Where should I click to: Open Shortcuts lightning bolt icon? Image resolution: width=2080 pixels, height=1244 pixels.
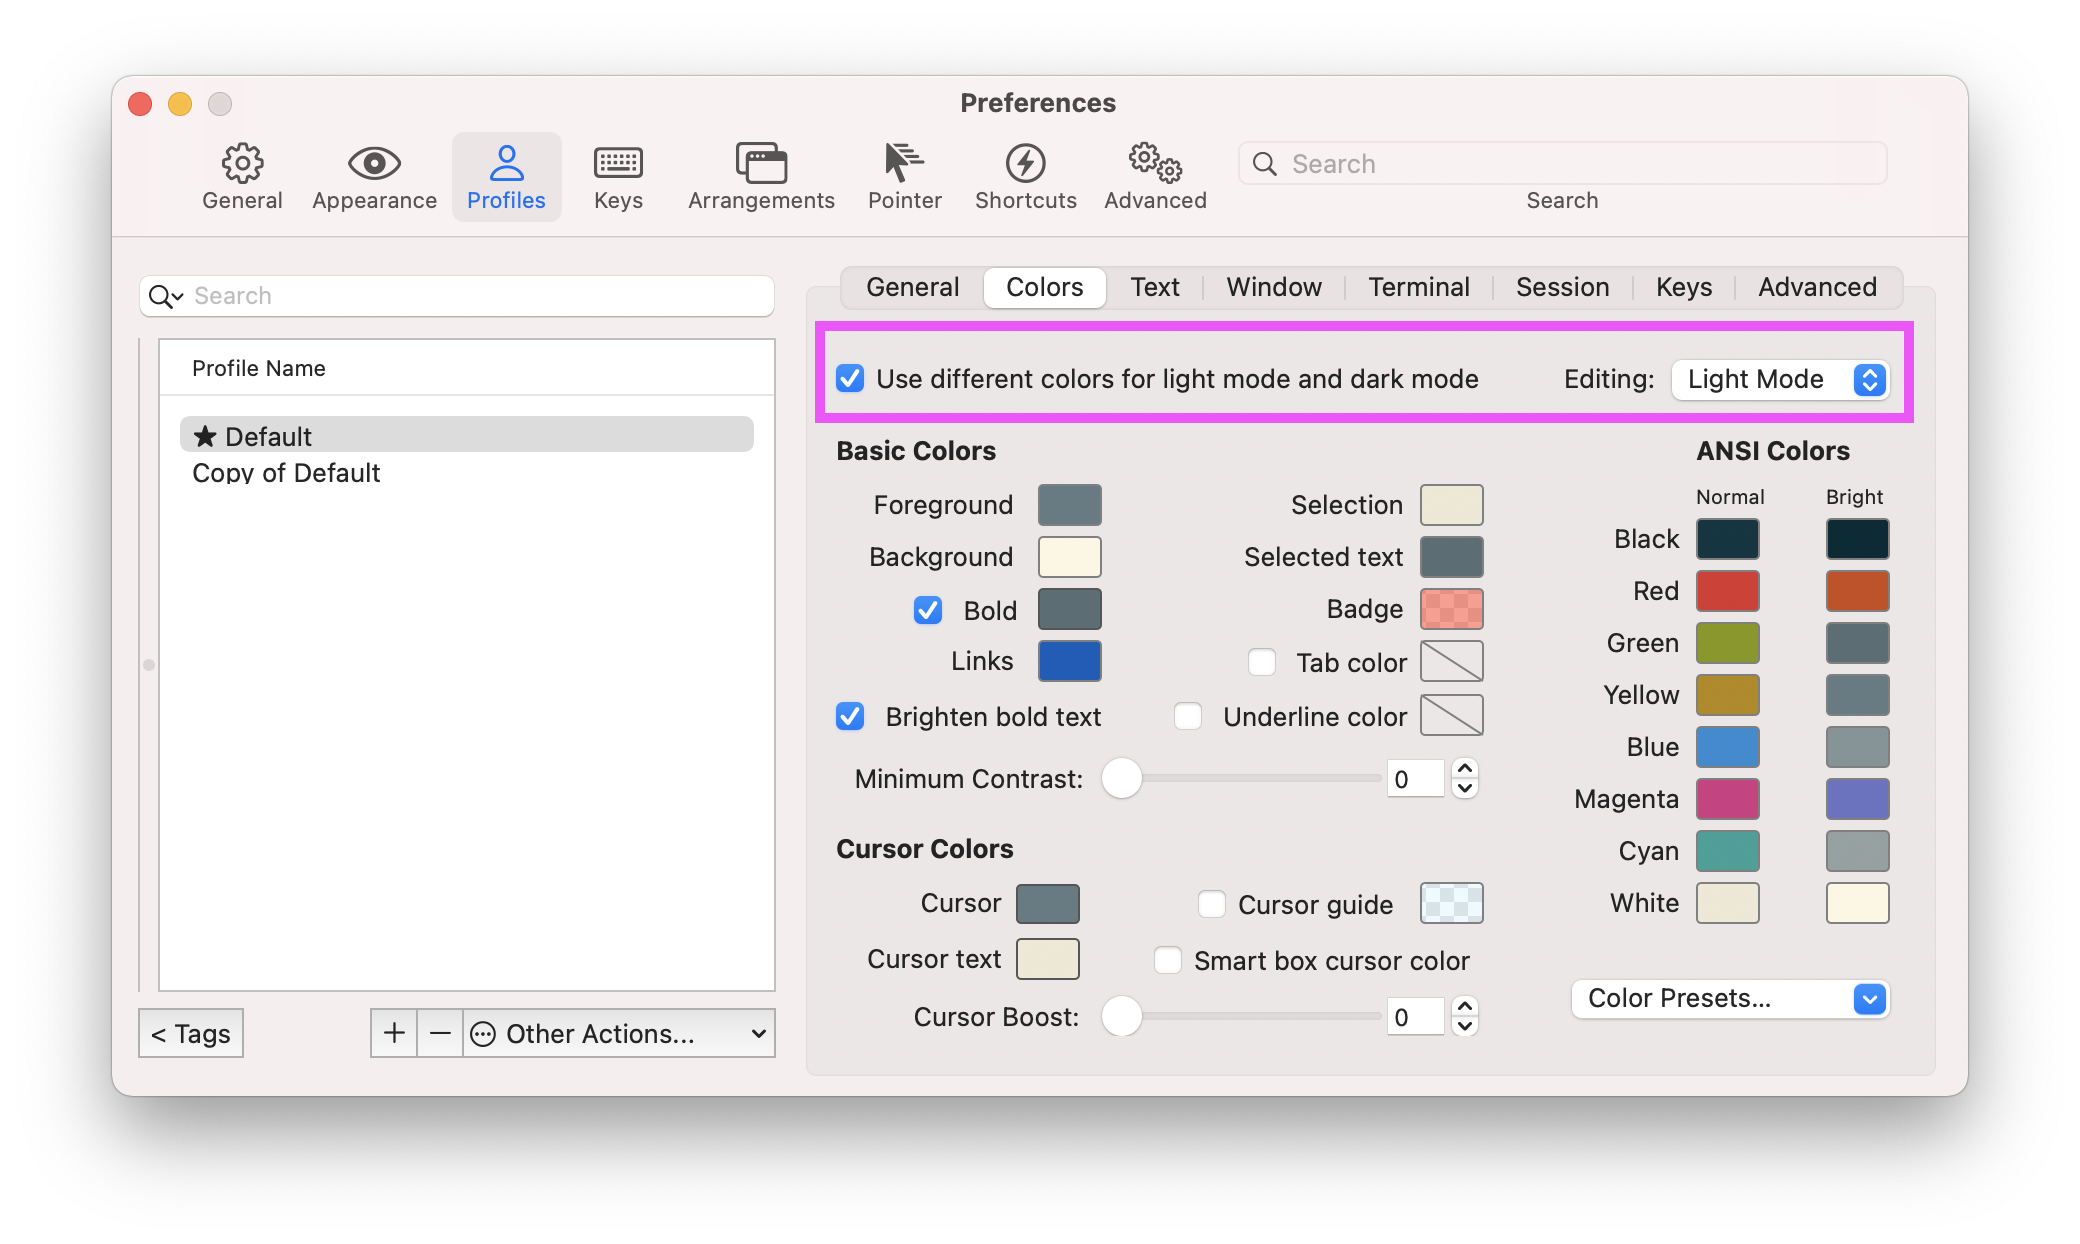1025,163
